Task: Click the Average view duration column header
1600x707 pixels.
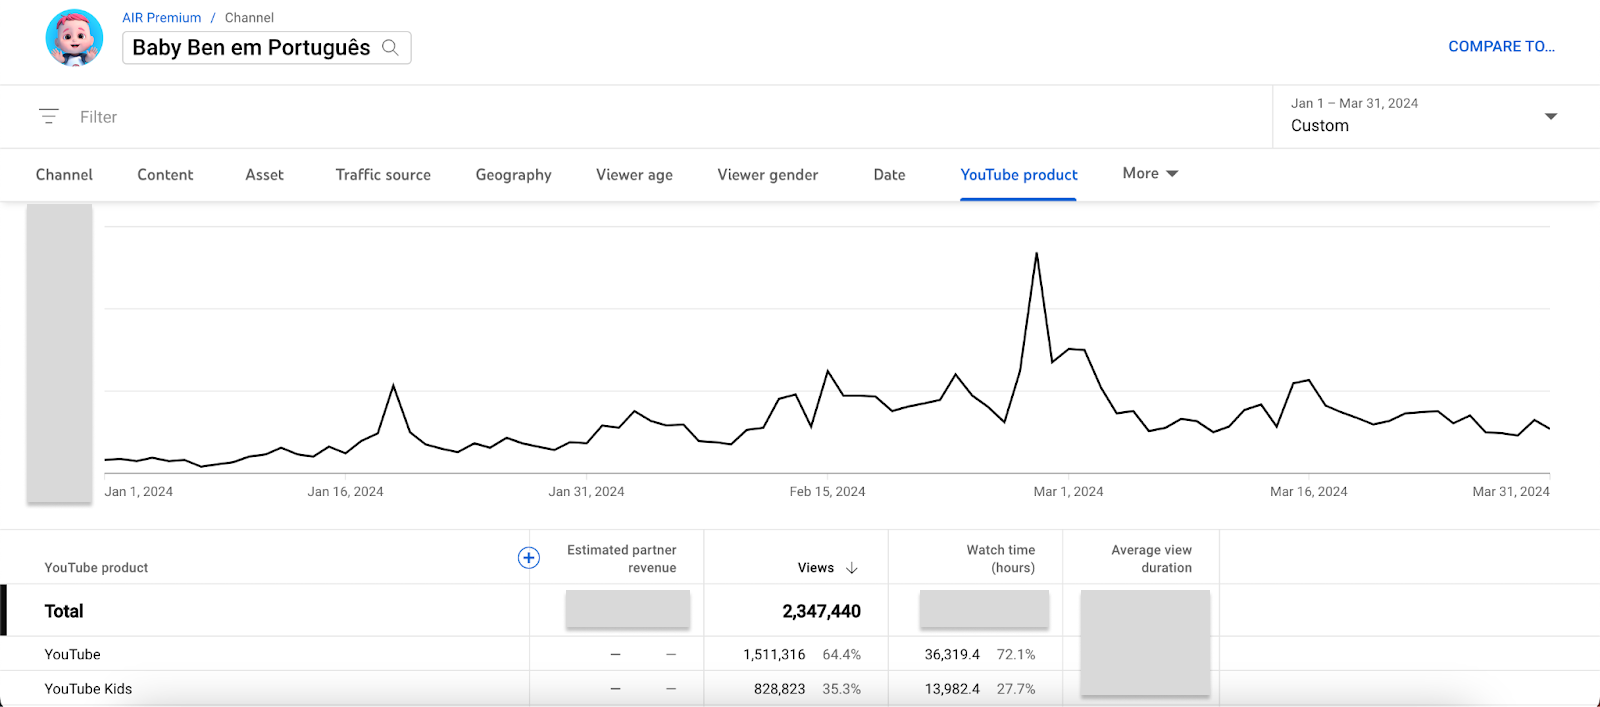Action: click(1151, 559)
